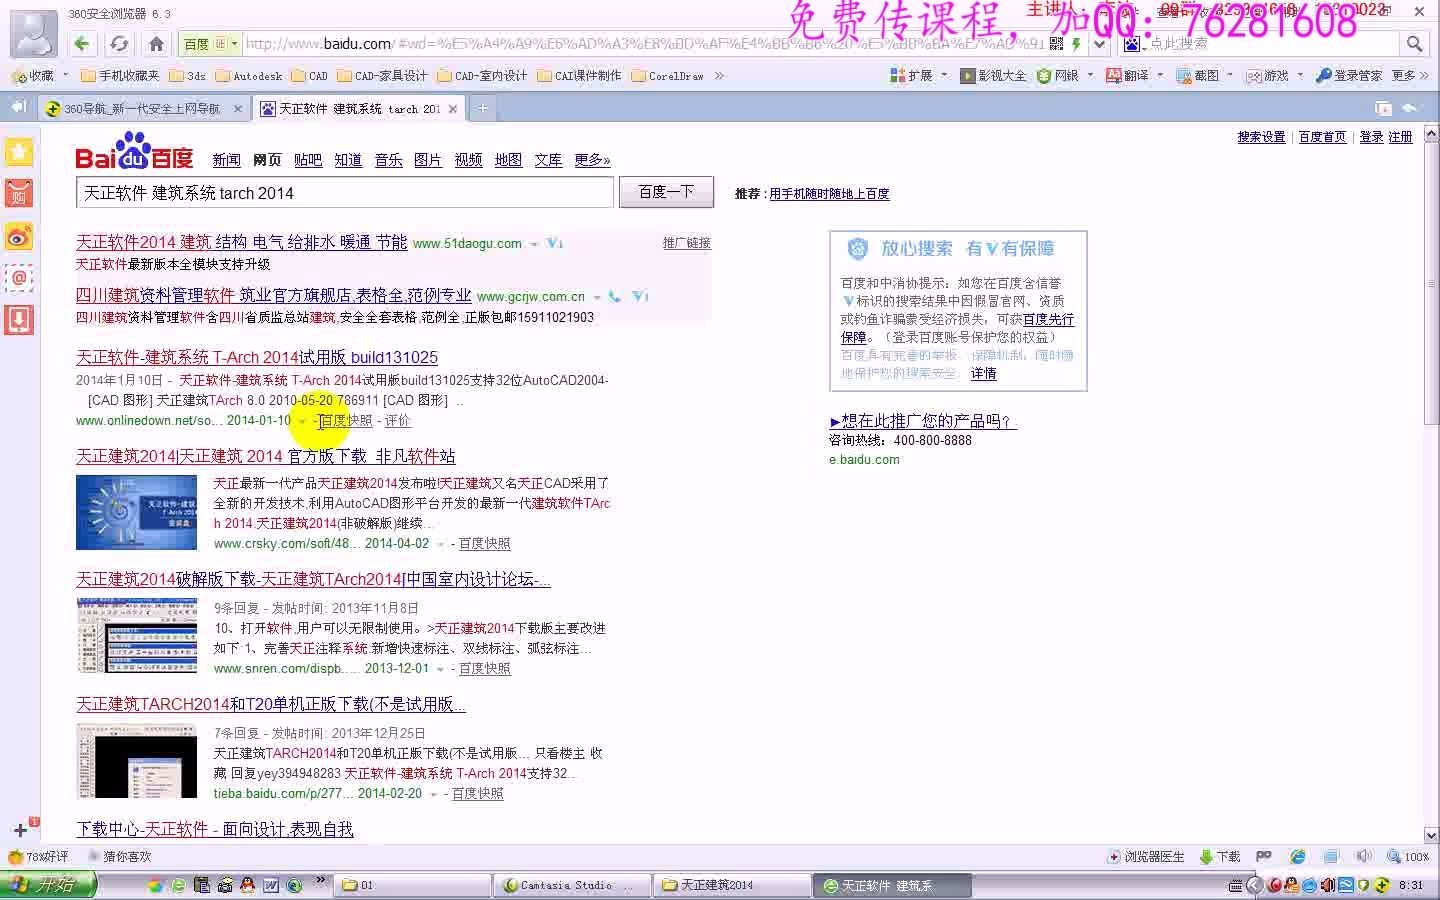
Task: Expand the 更多 toolbar overflow
Action: coord(1408,75)
